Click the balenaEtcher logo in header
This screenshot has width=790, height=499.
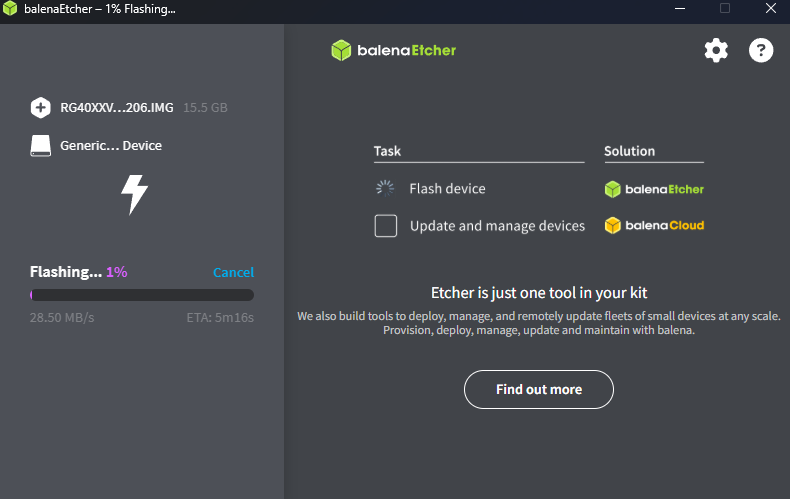click(x=393, y=50)
